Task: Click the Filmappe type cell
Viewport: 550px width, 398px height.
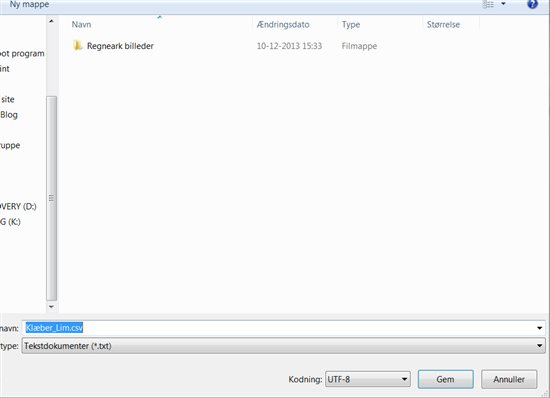Action: pos(360,46)
